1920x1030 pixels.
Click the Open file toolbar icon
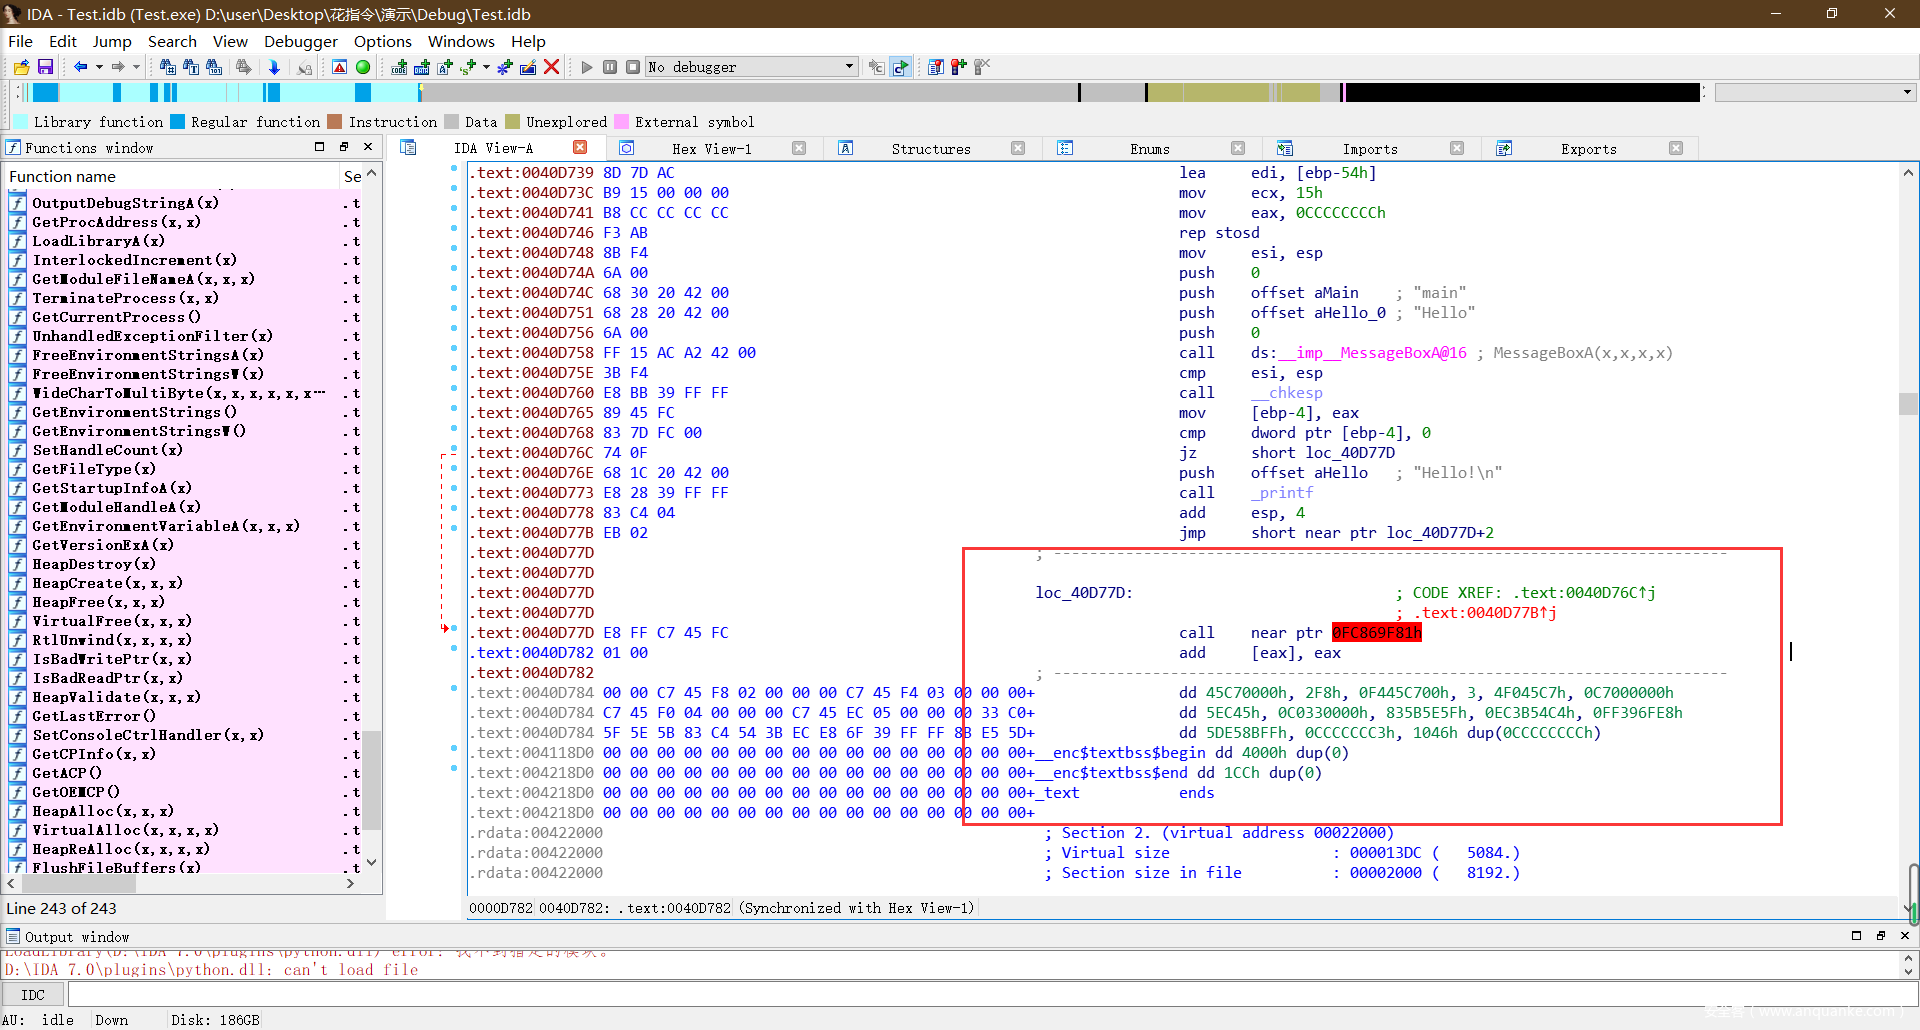(21, 67)
